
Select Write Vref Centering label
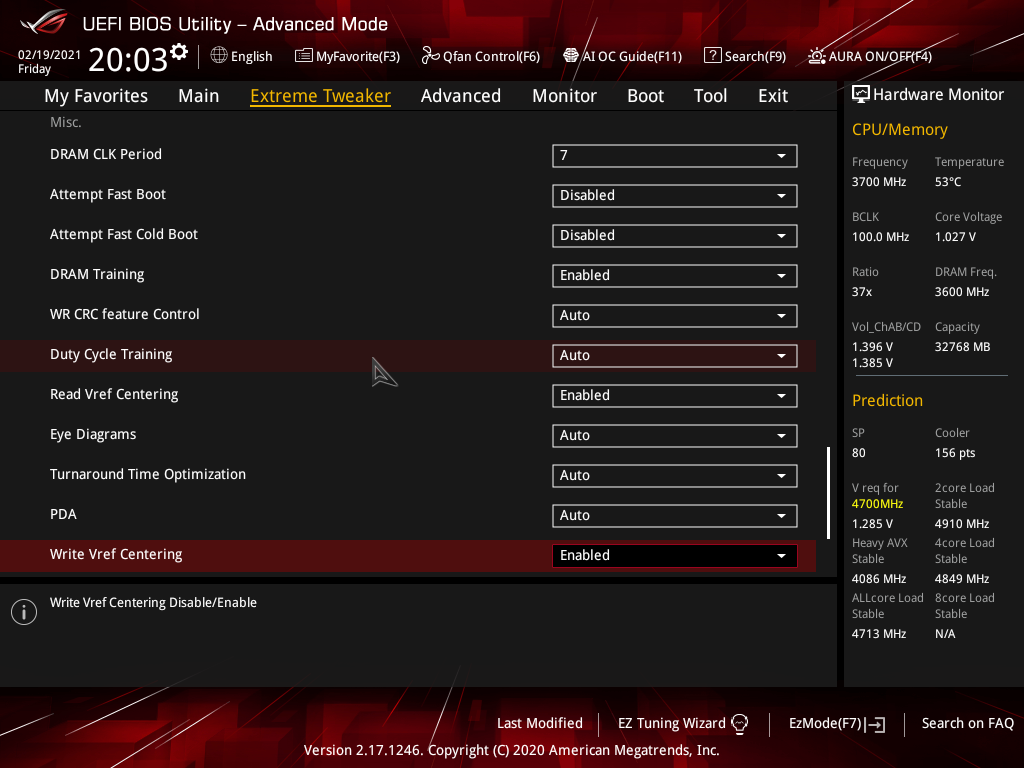(116, 554)
